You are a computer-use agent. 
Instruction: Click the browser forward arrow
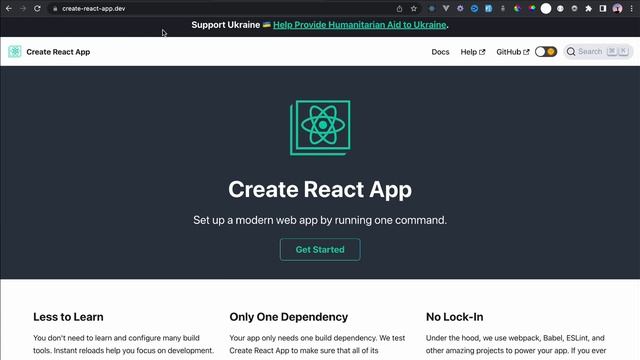[23, 9]
